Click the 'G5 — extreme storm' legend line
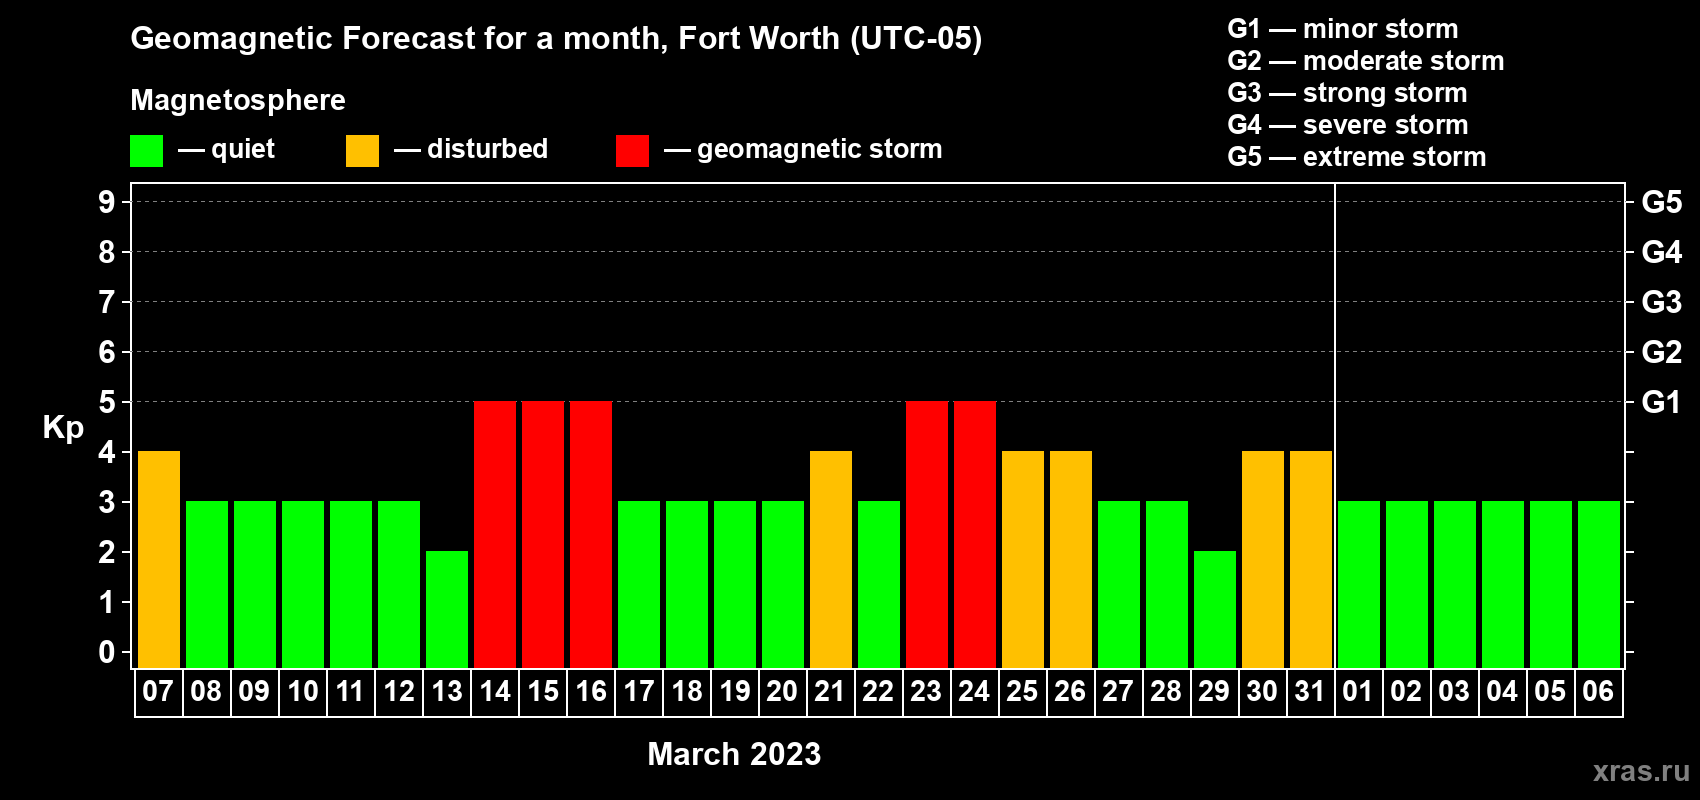The image size is (1700, 800). pyautogui.click(x=1357, y=157)
